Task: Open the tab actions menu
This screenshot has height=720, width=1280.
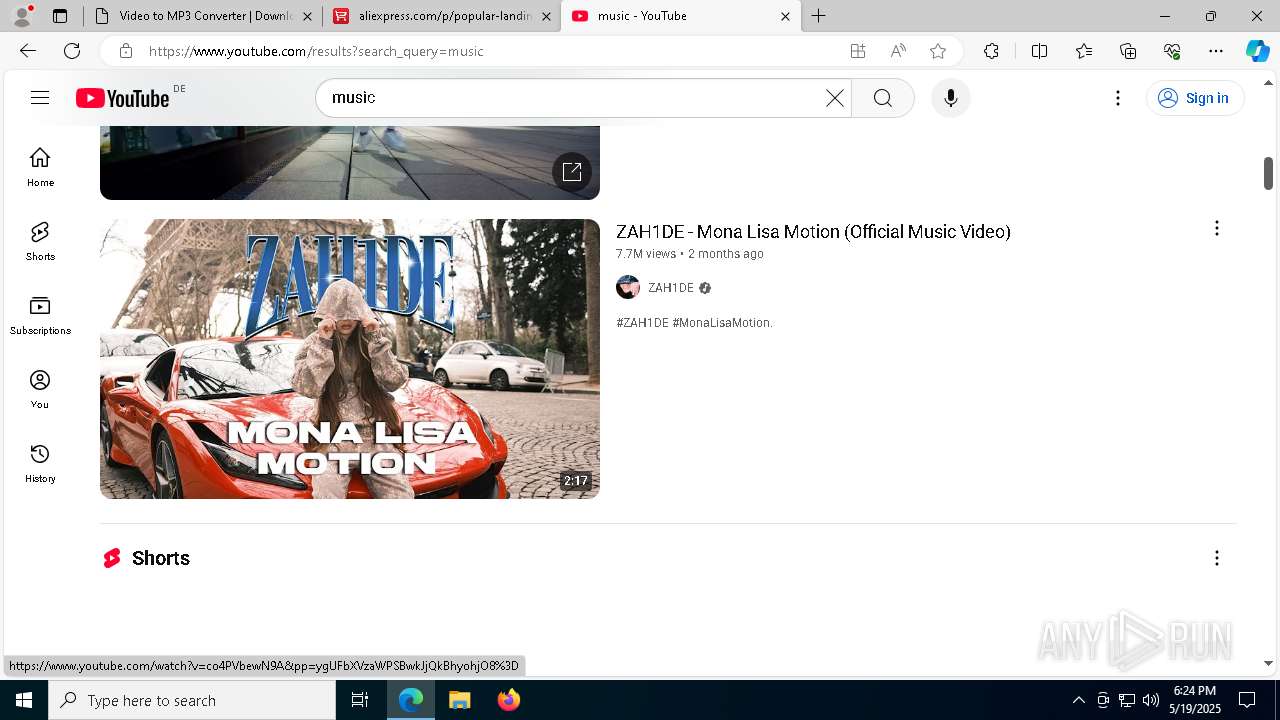Action: tap(60, 16)
